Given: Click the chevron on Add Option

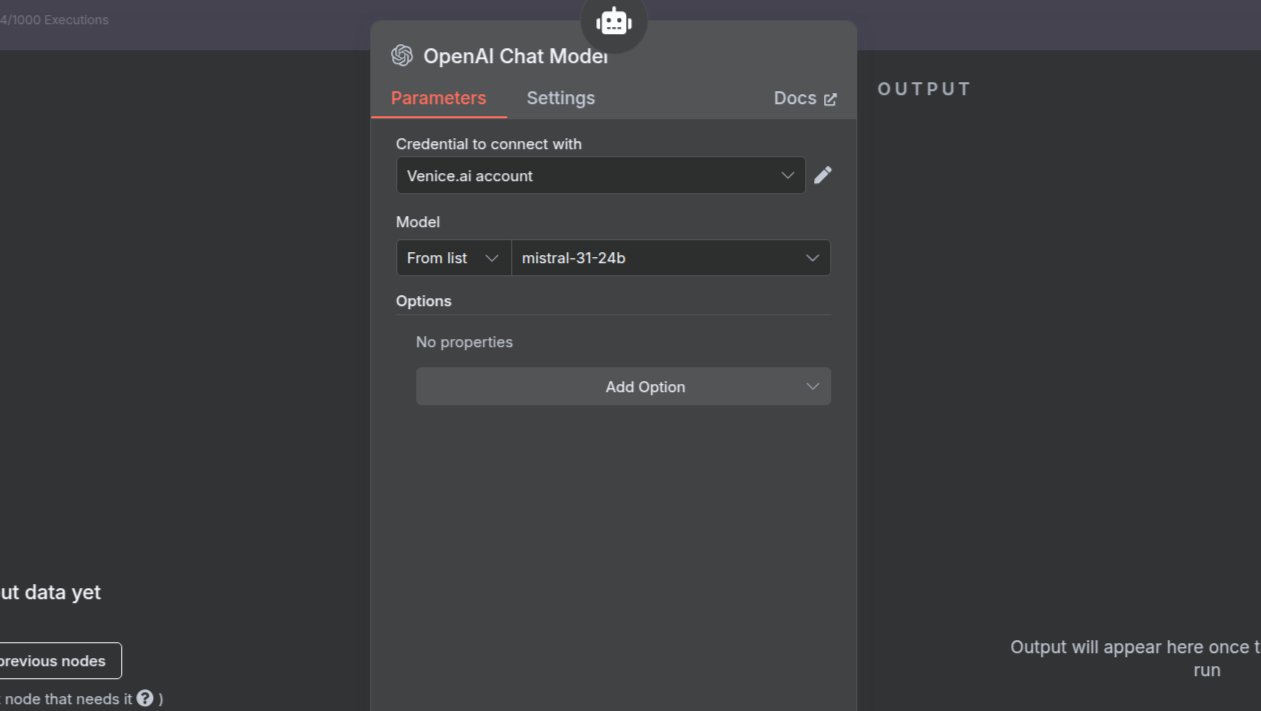Looking at the screenshot, I should (812, 387).
